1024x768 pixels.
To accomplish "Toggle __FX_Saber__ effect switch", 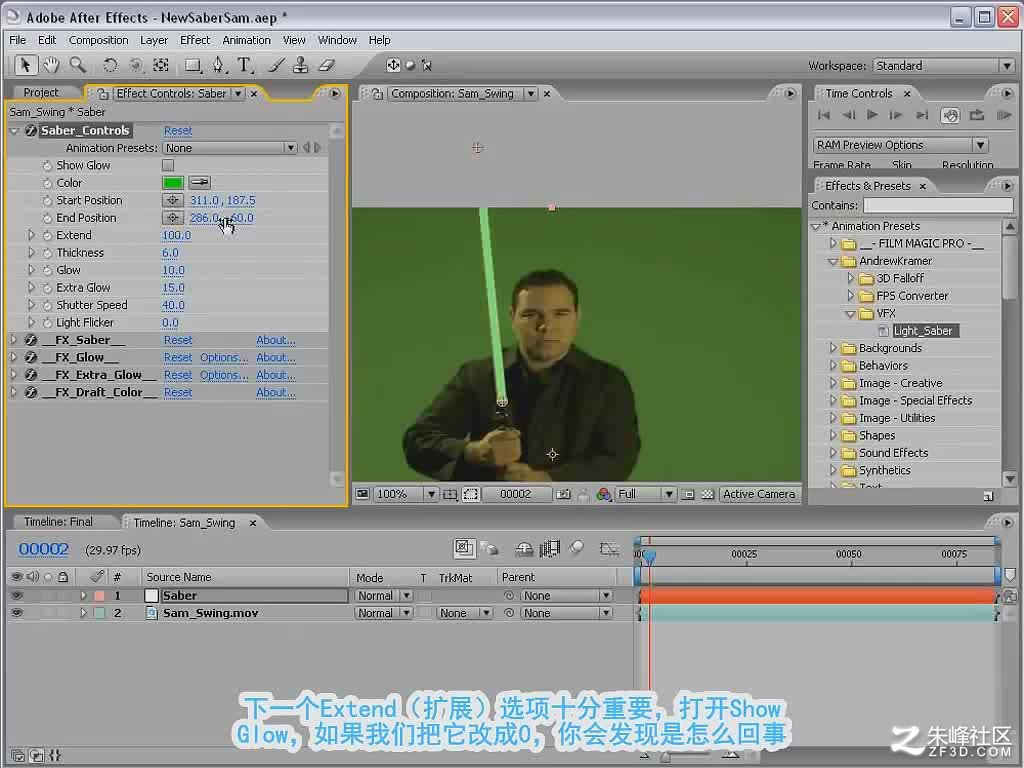I will 30,340.
